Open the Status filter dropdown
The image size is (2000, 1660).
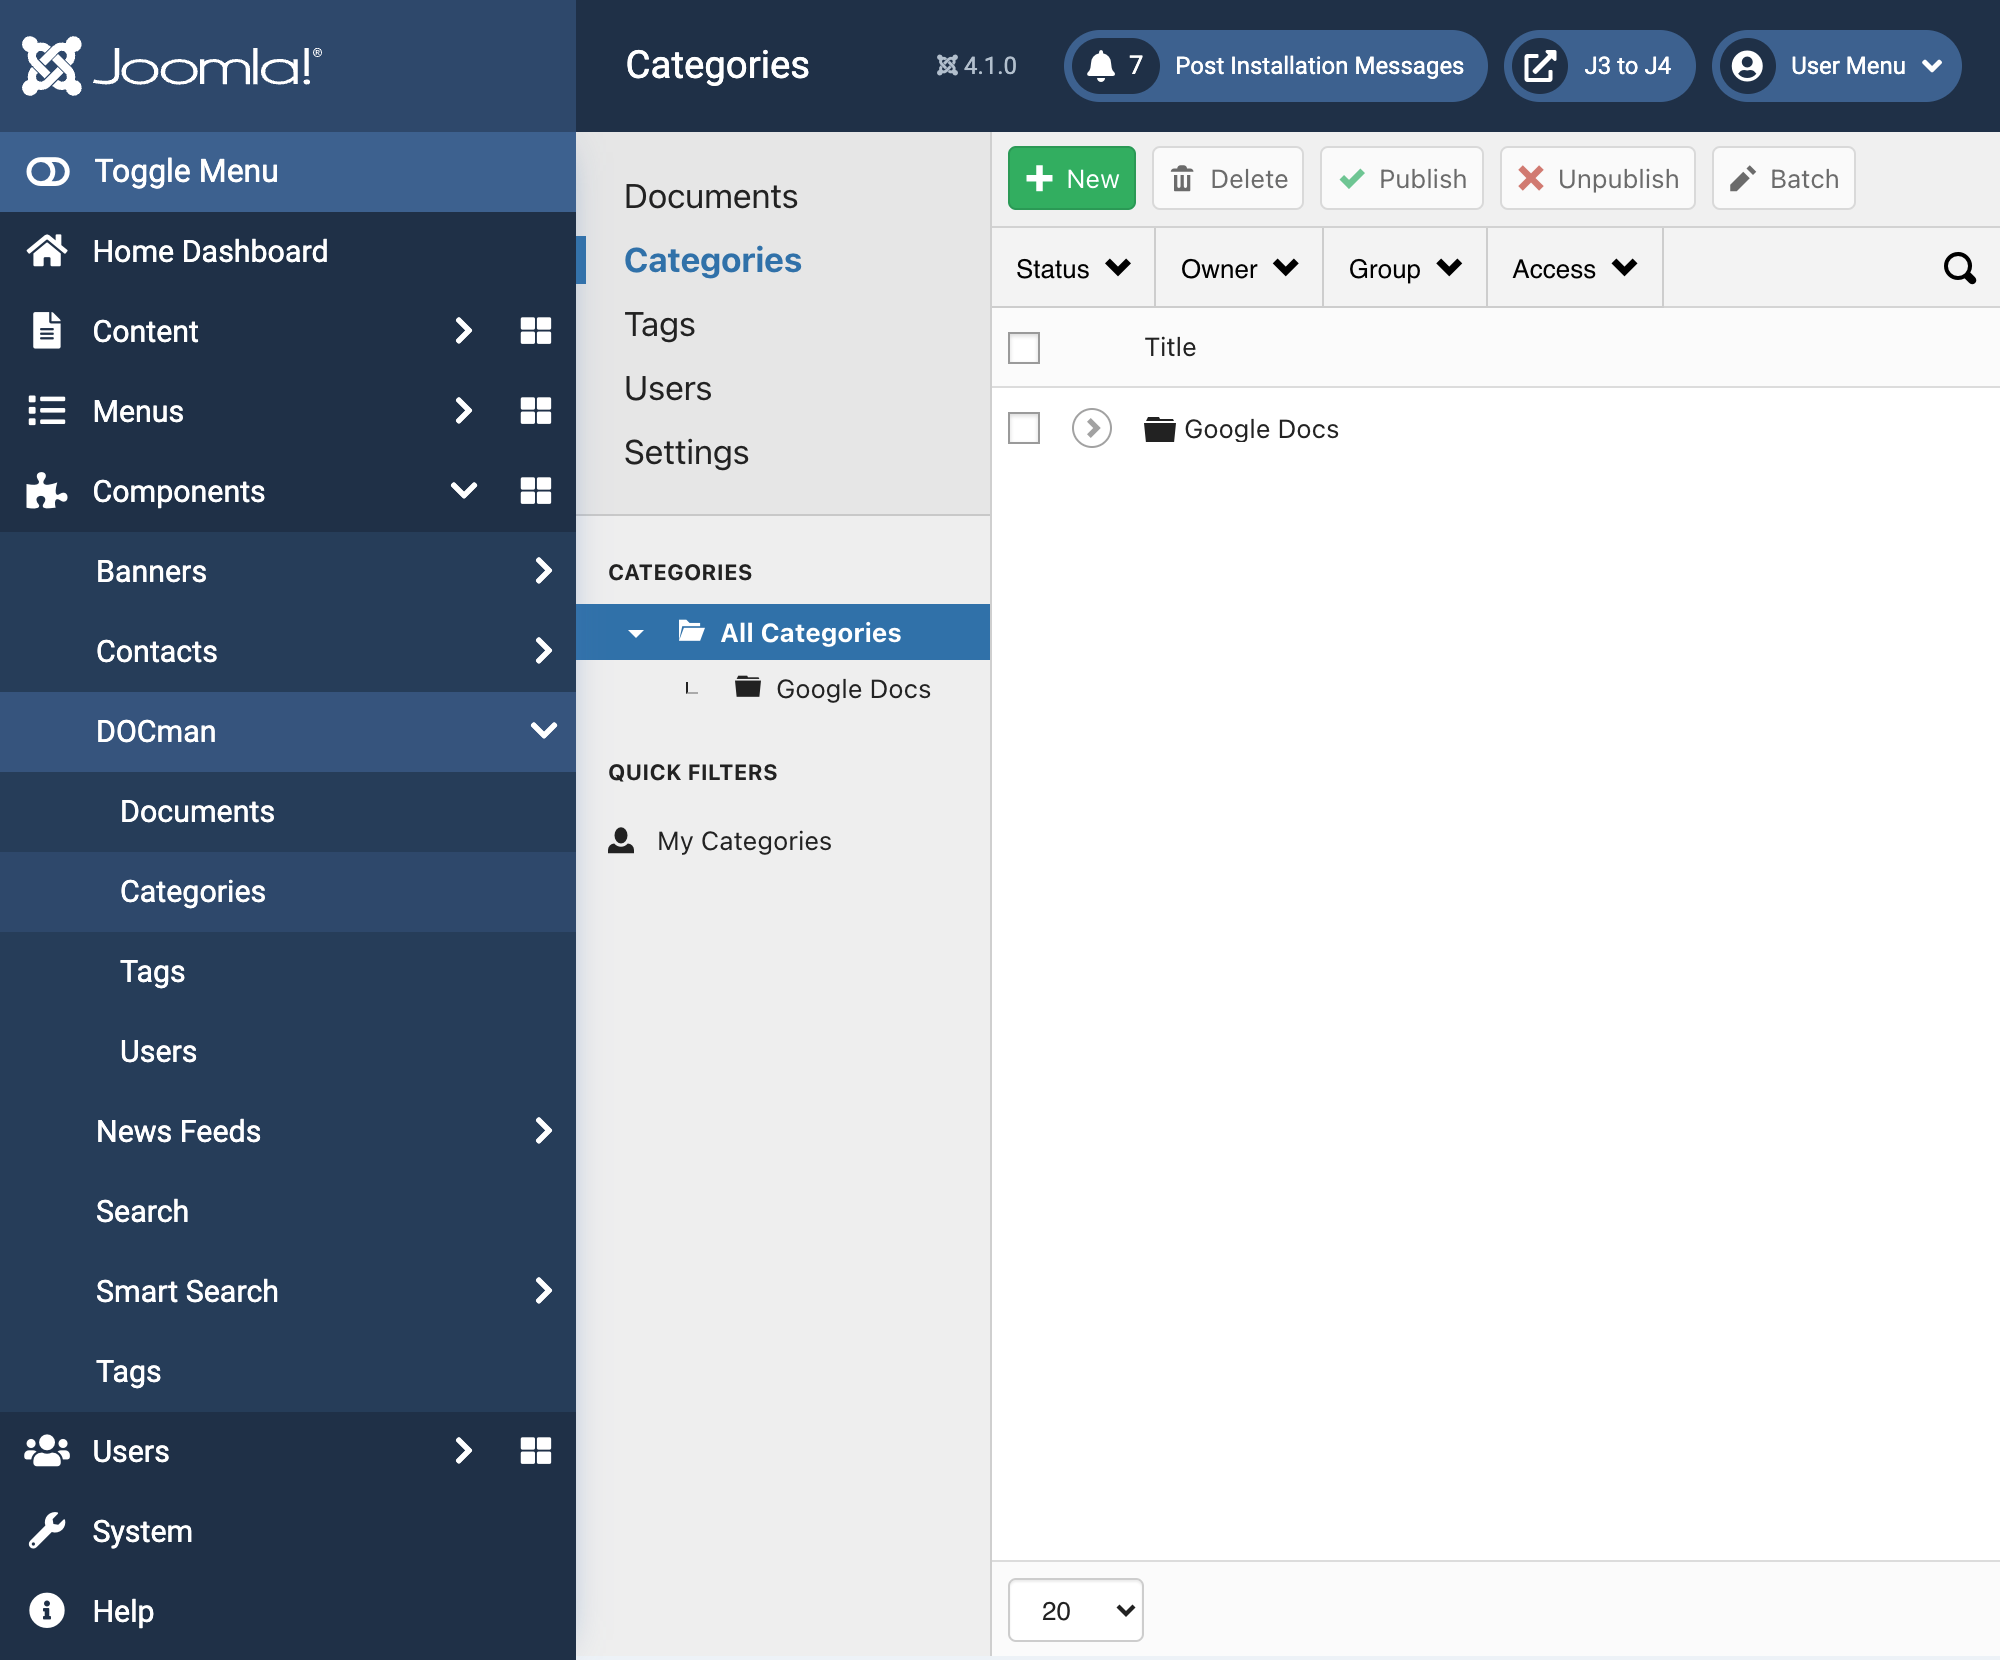[x=1072, y=268]
